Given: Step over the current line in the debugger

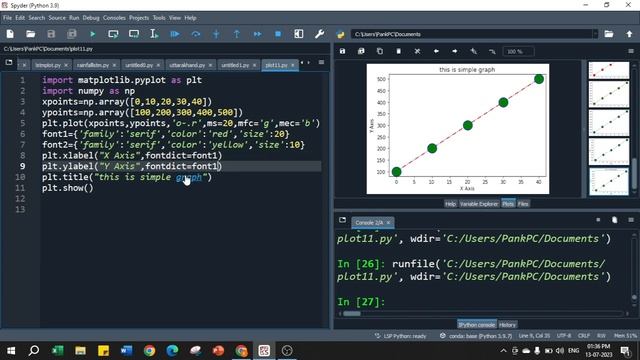Looking at the screenshot, I should click(196, 34).
